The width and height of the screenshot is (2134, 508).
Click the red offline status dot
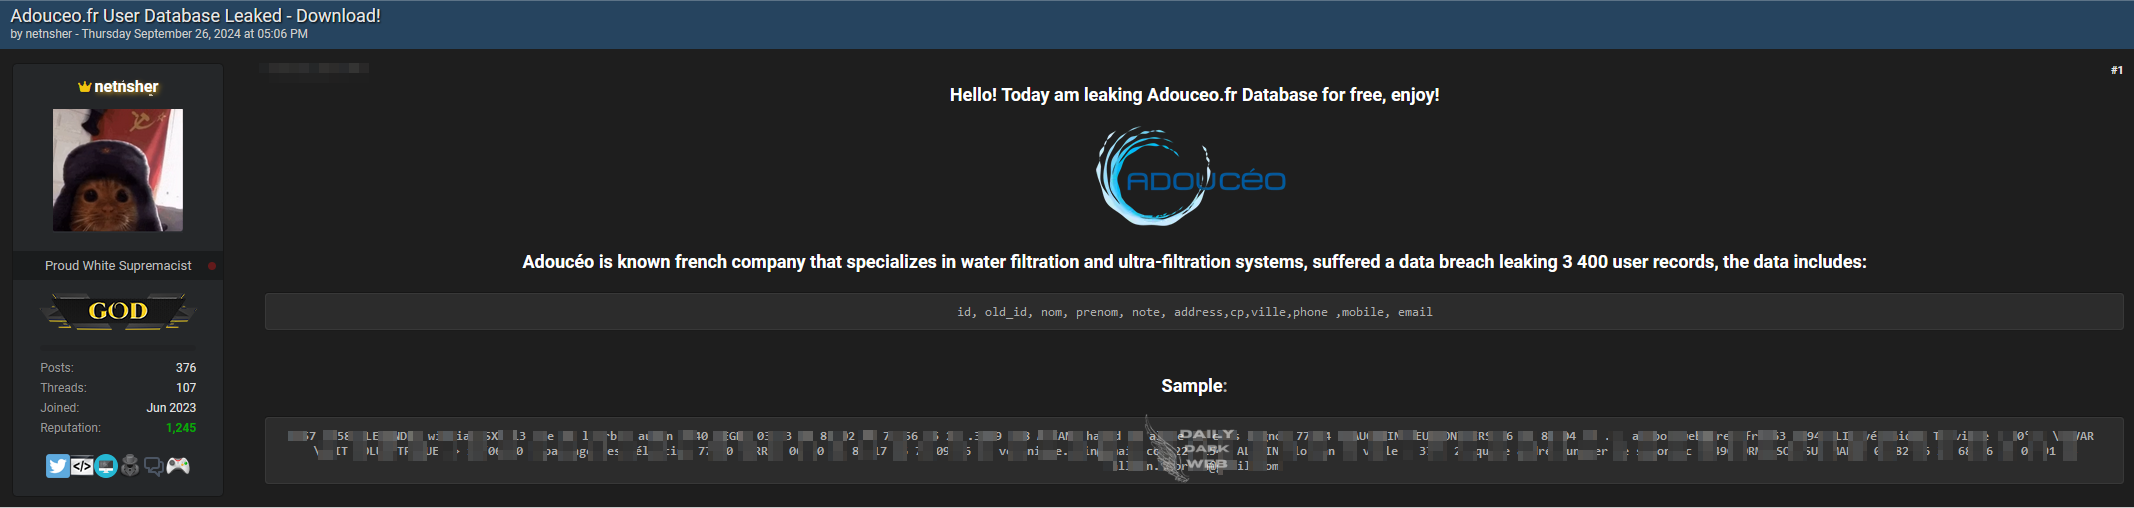tap(212, 266)
